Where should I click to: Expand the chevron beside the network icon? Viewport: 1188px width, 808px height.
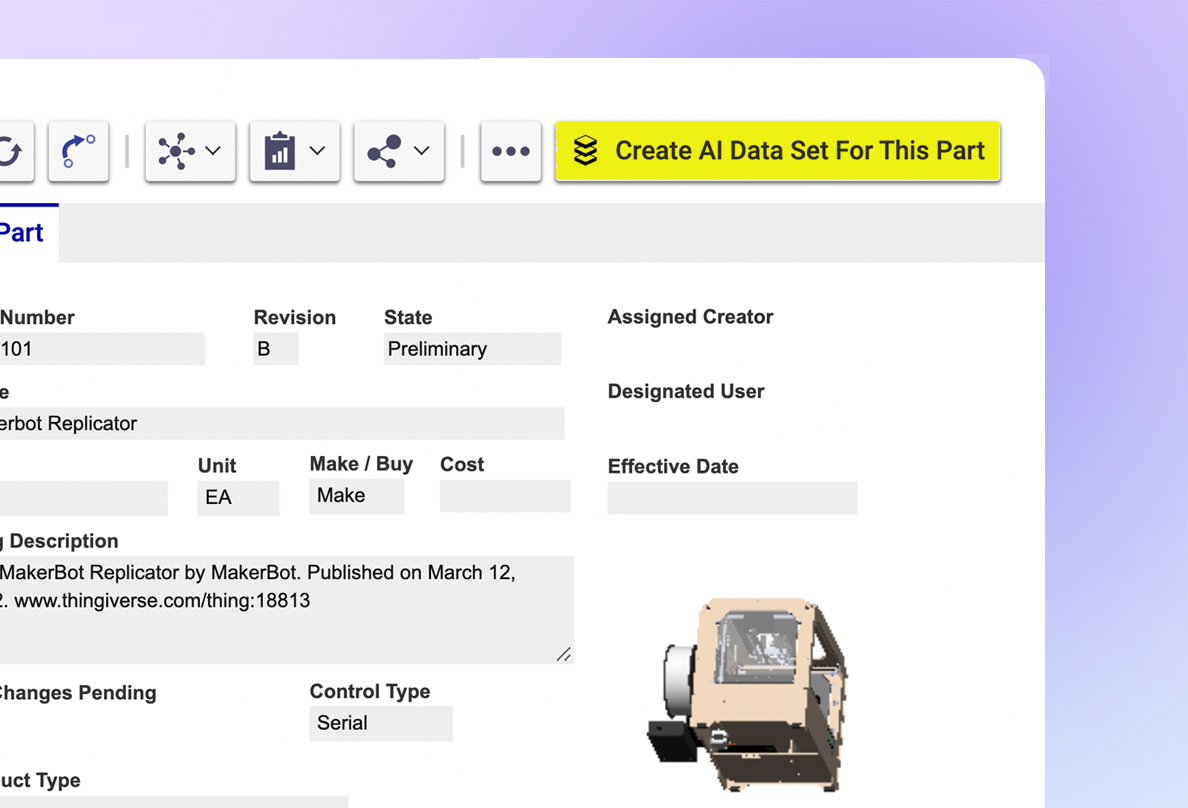point(213,151)
